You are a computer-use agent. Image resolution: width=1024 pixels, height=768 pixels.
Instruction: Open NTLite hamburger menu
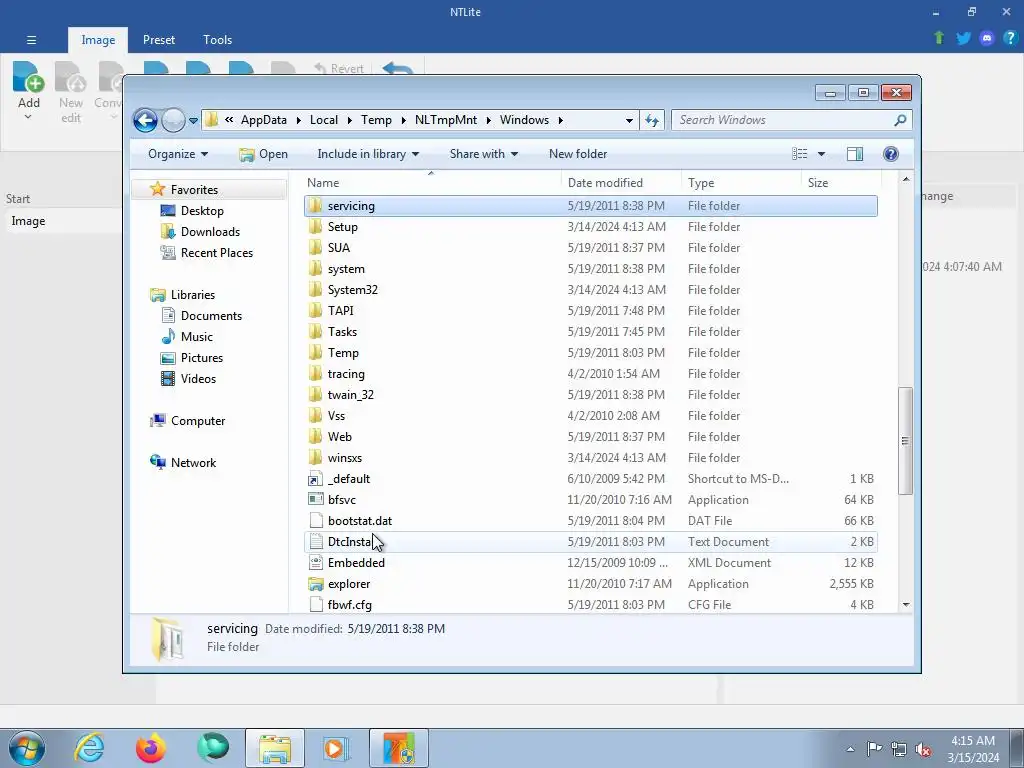[x=31, y=40]
